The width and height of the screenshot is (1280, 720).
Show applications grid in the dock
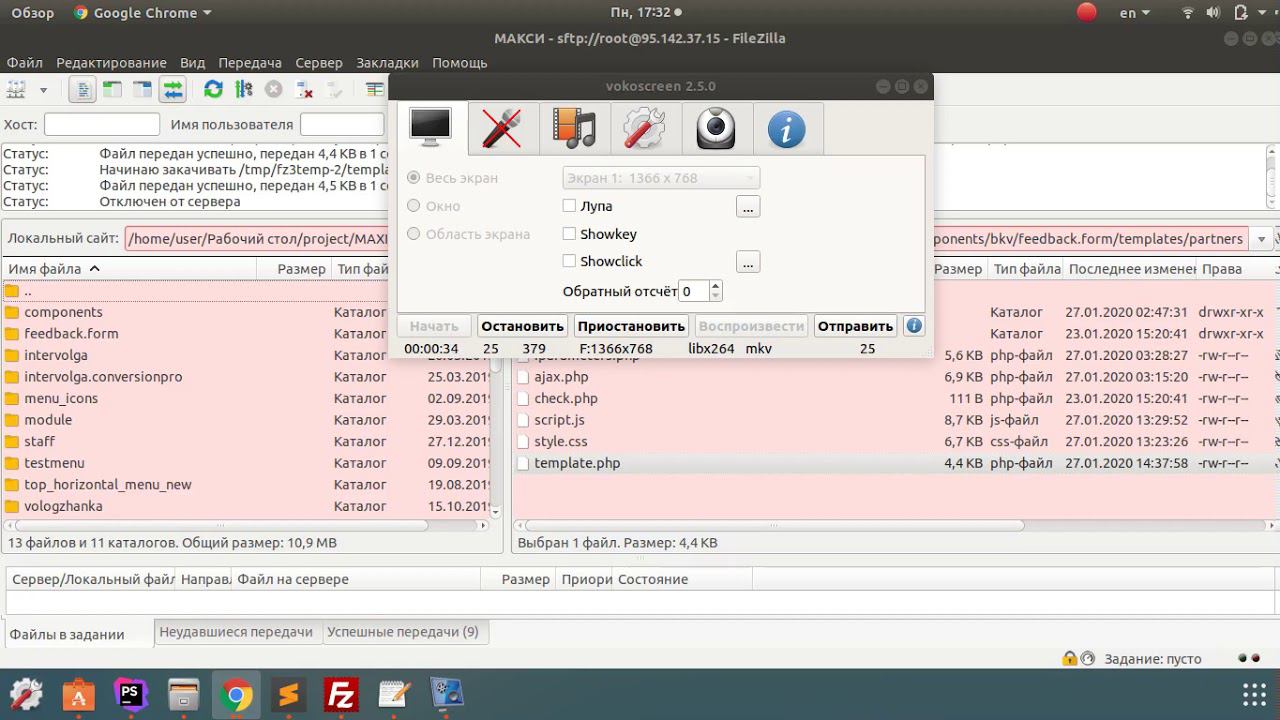click(x=1254, y=694)
